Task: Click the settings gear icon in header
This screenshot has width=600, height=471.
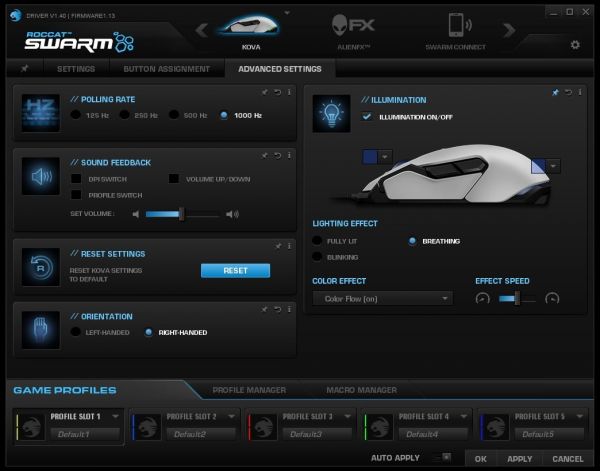Action: point(575,45)
